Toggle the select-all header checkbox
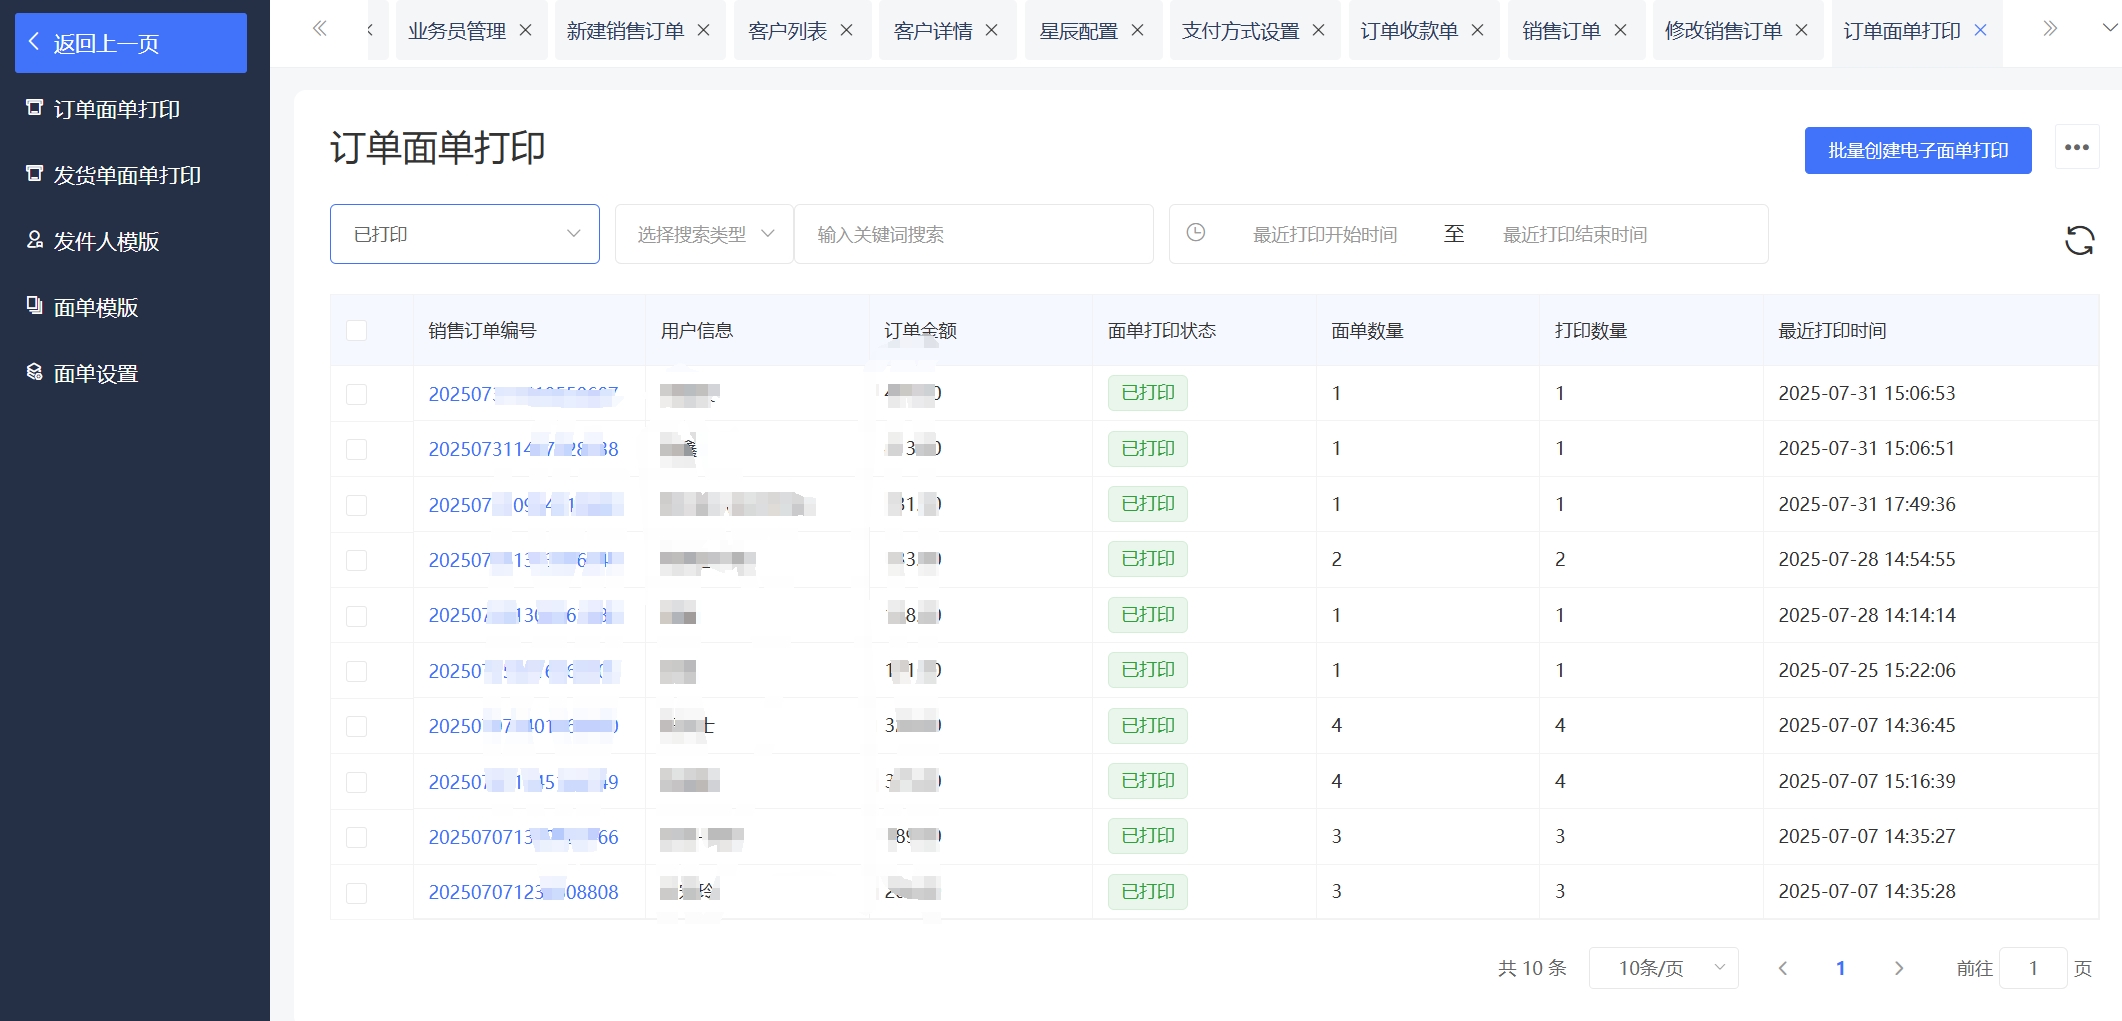Image resolution: width=2122 pixels, height=1021 pixels. coord(356,330)
